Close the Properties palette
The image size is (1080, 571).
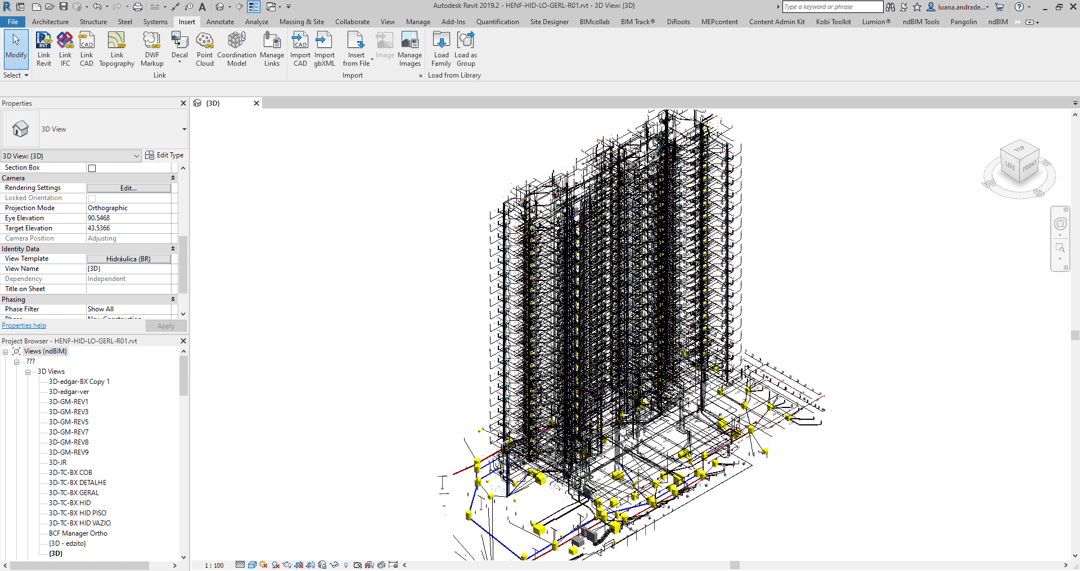183,103
